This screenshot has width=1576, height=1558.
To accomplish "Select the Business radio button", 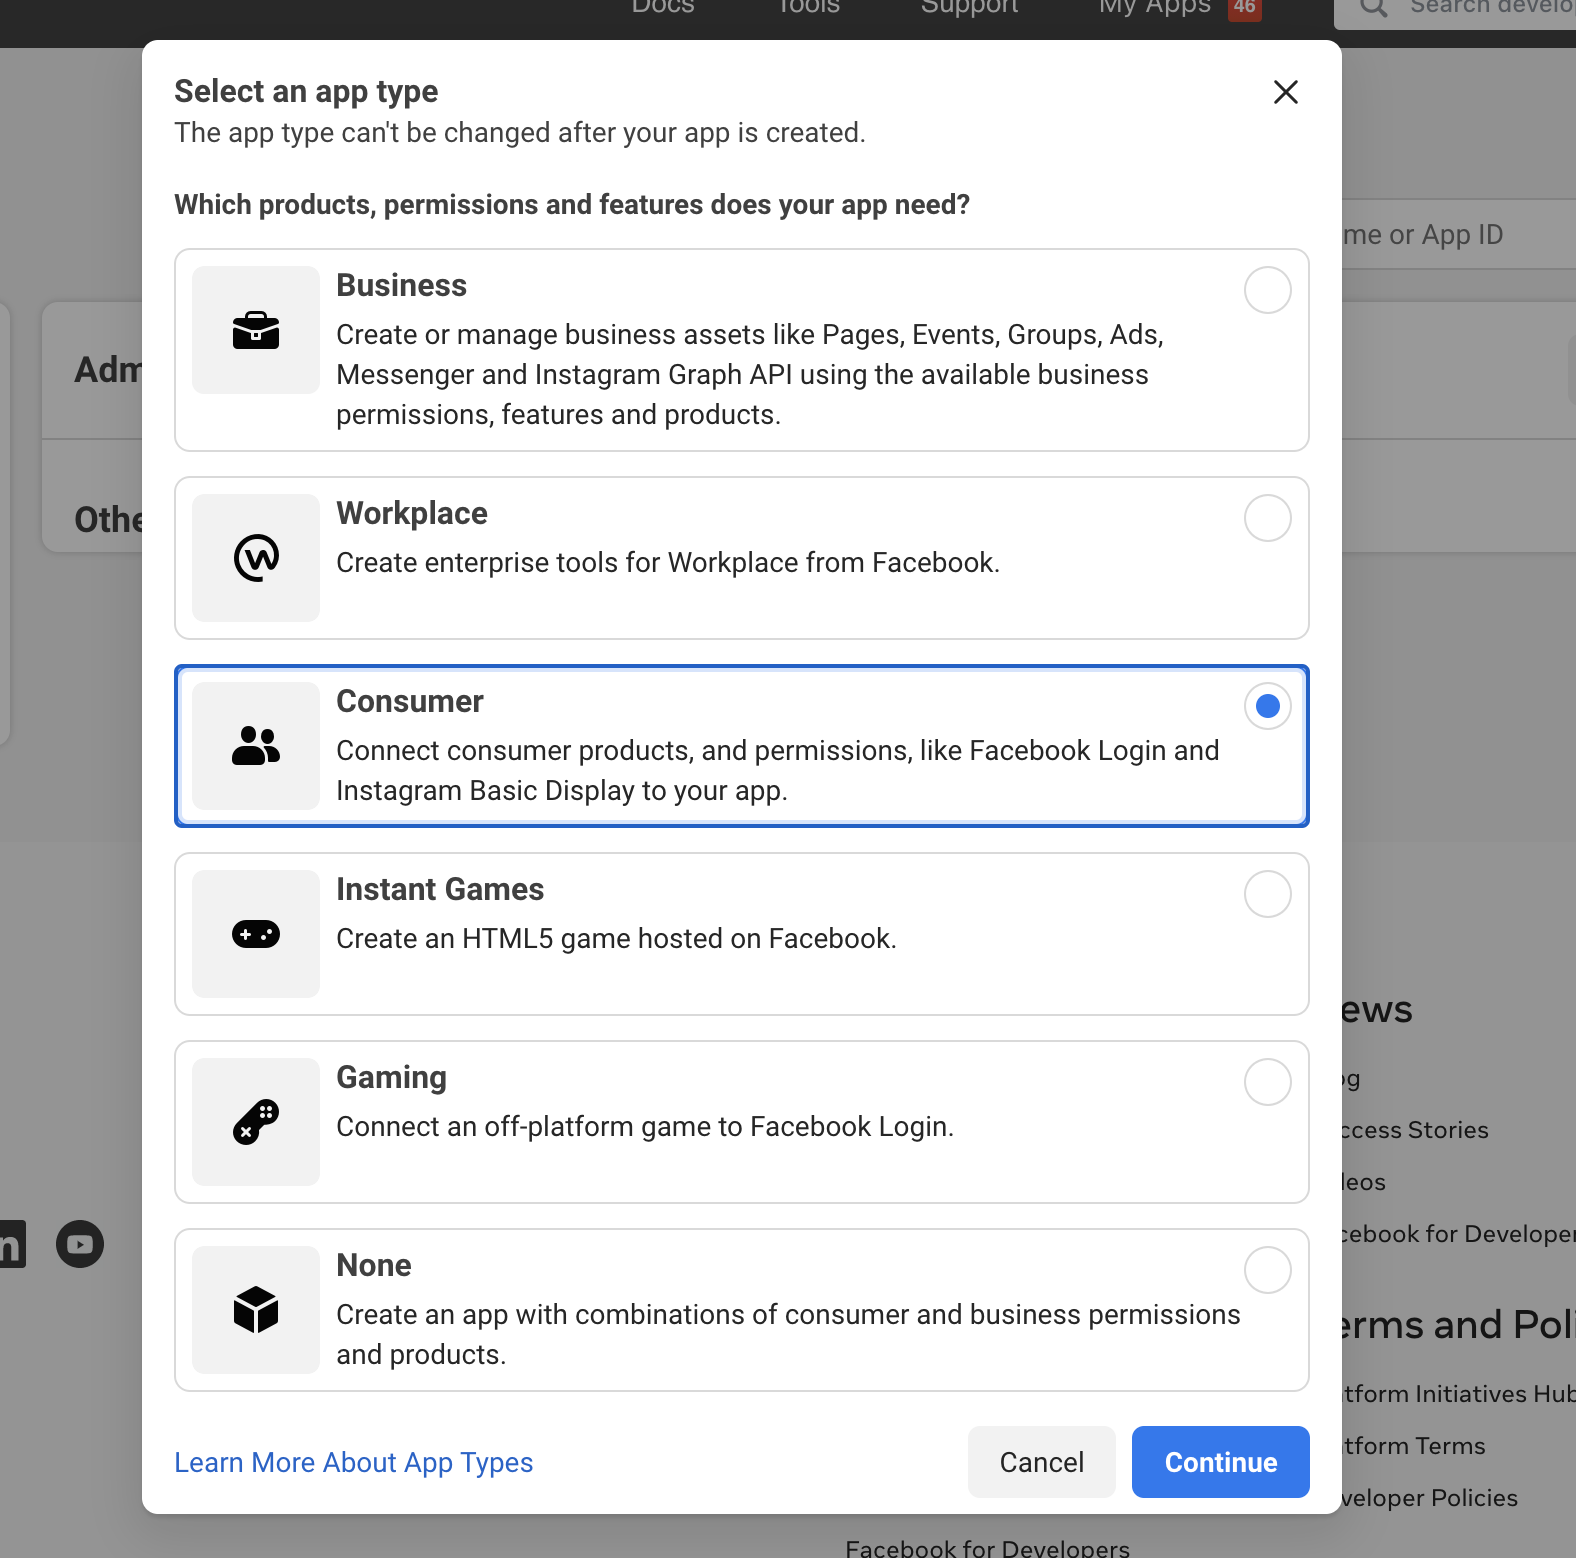I will [1267, 290].
